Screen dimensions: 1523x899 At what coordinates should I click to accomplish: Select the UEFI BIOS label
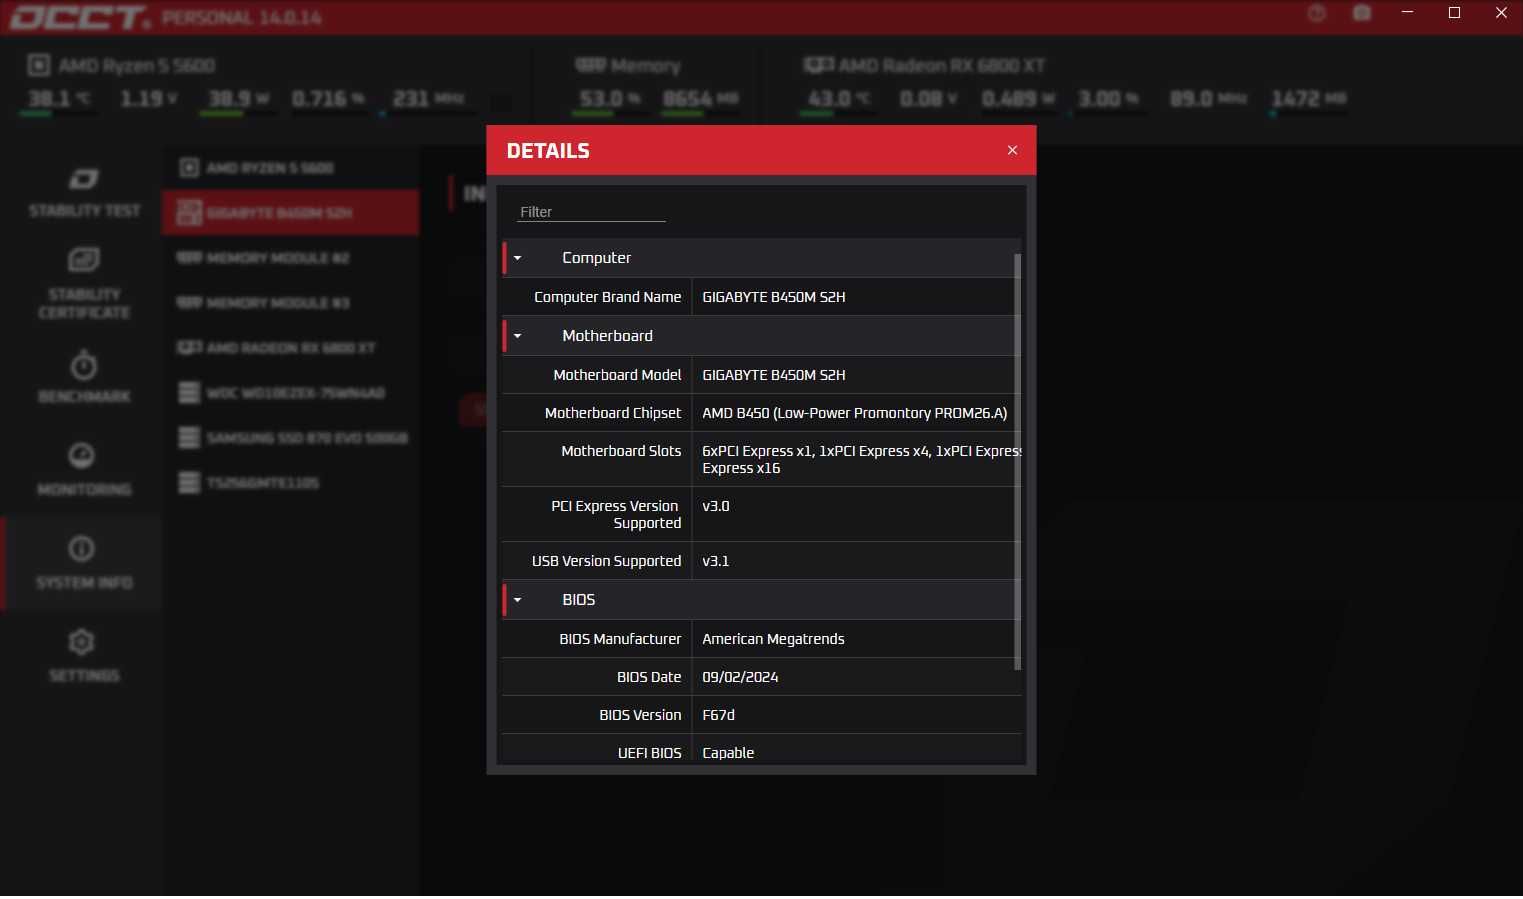(649, 753)
